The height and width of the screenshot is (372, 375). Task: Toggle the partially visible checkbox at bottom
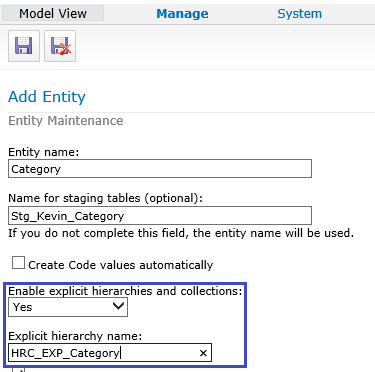tap(19, 370)
